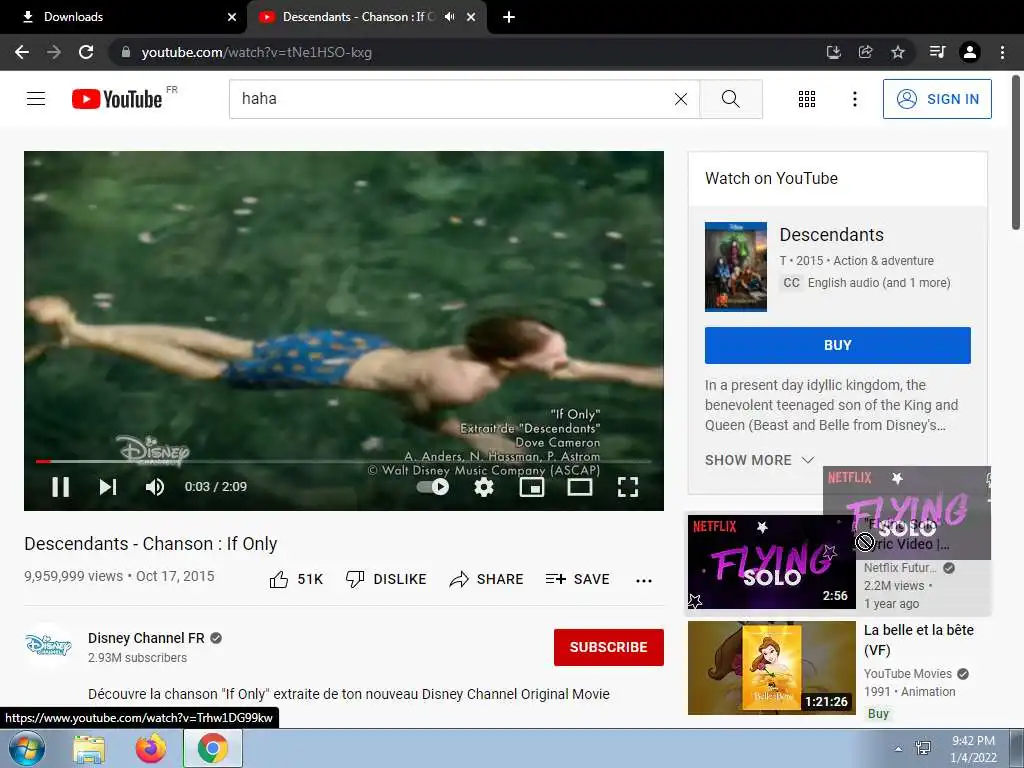Image resolution: width=1024 pixels, height=768 pixels.
Task: Open the taskbar clock showing 9:42 PM
Action: tap(973, 749)
